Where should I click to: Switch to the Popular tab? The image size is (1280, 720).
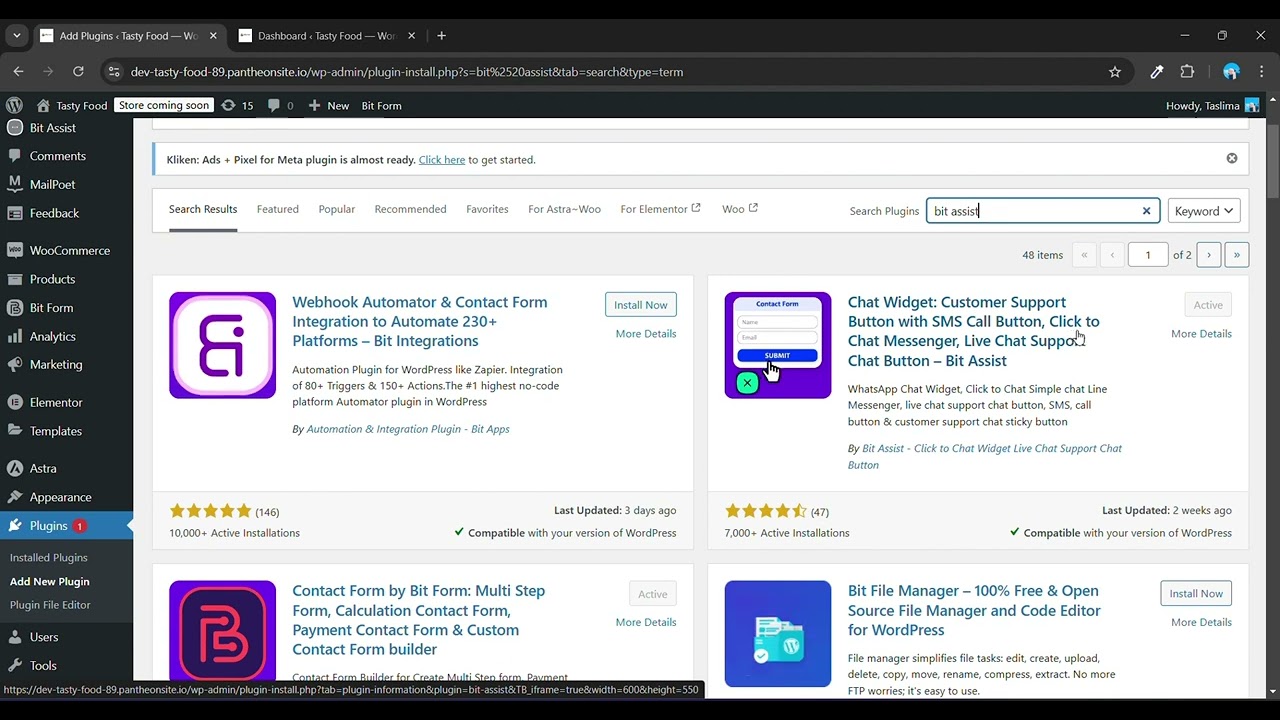(337, 210)
